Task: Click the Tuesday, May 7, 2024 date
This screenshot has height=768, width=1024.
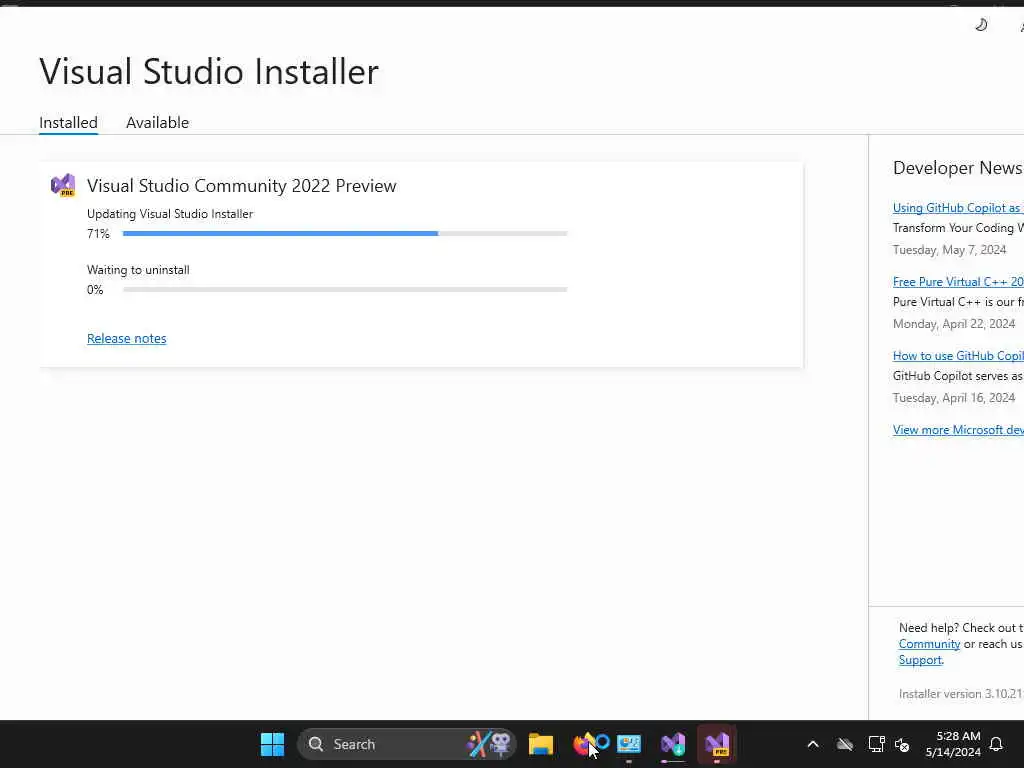Action: tap(950, 249)
